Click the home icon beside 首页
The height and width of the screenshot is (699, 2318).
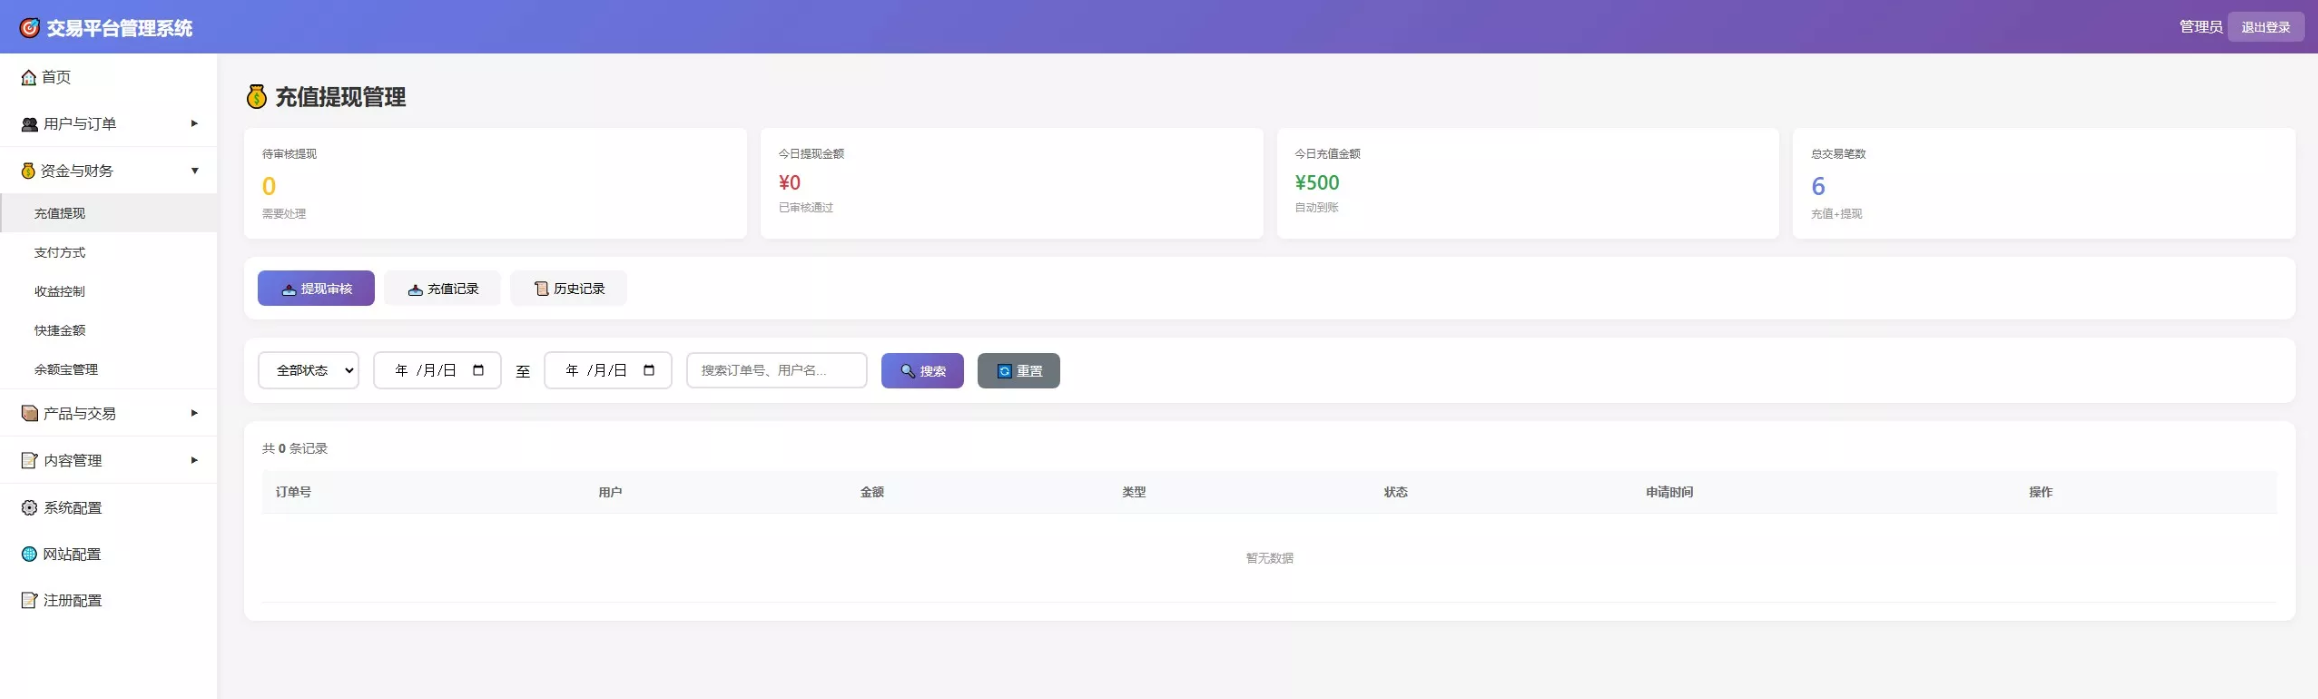point(29,77)
